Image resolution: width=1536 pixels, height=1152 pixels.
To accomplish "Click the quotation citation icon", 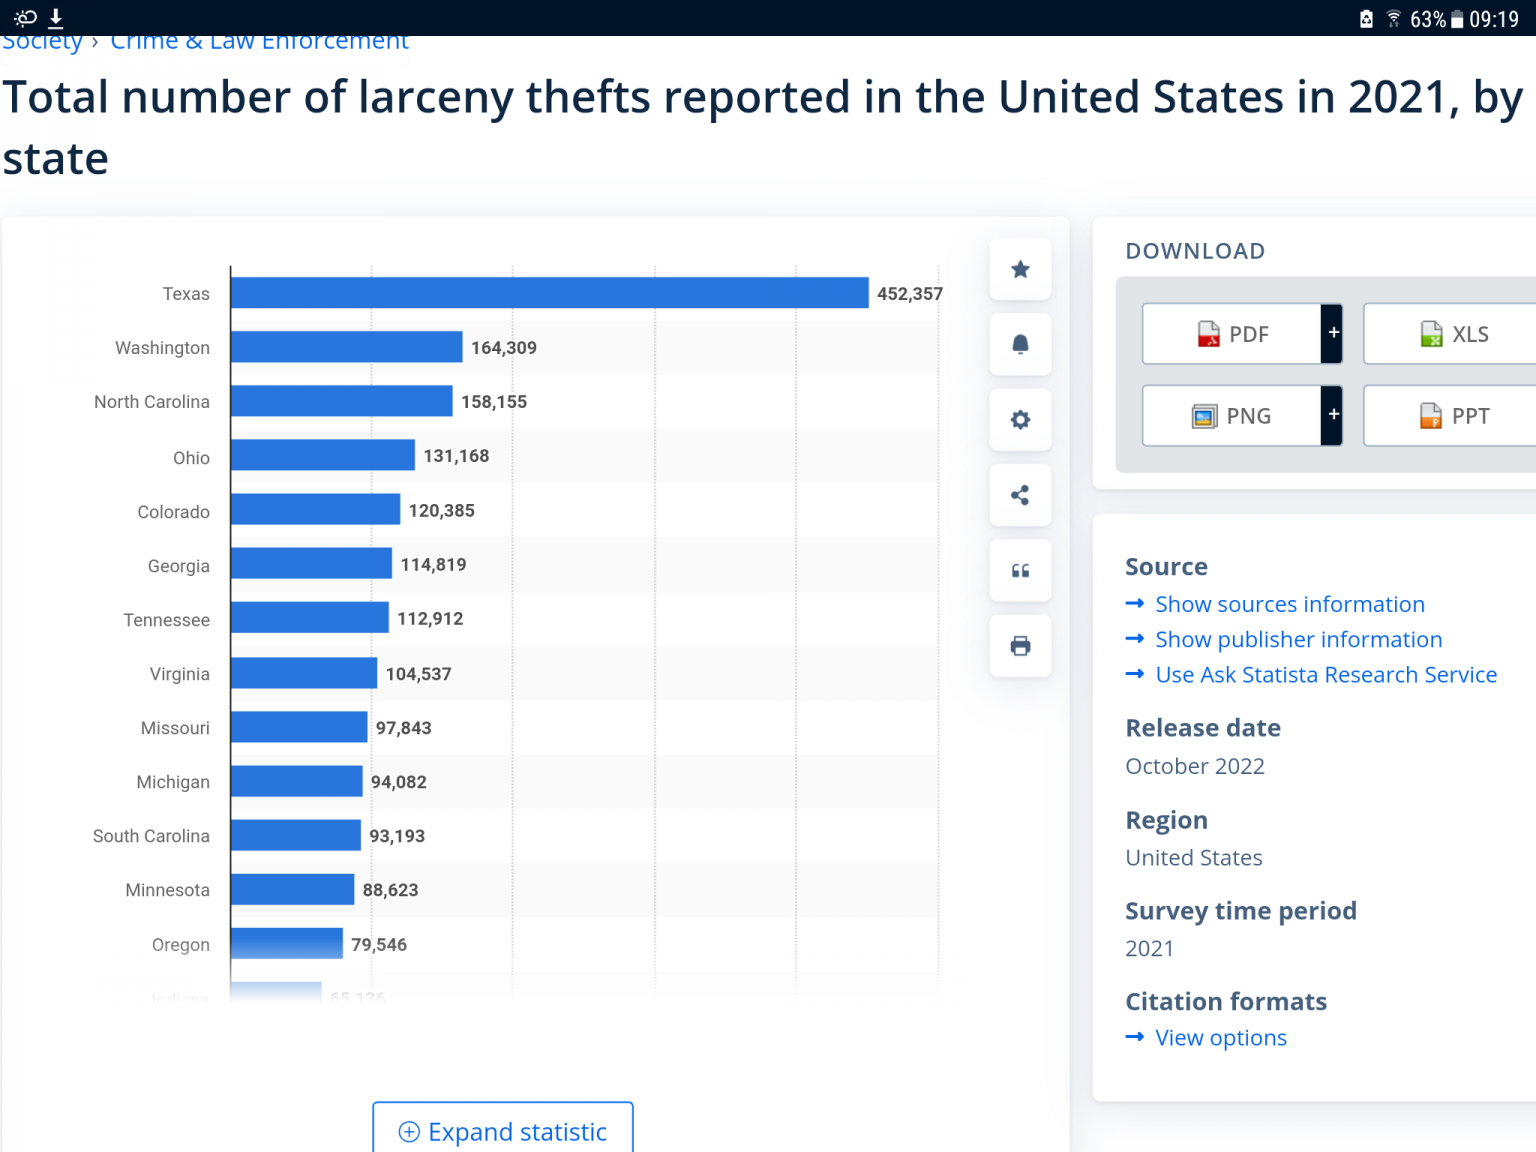I will pyautogui.click(x=1020, y=571).
